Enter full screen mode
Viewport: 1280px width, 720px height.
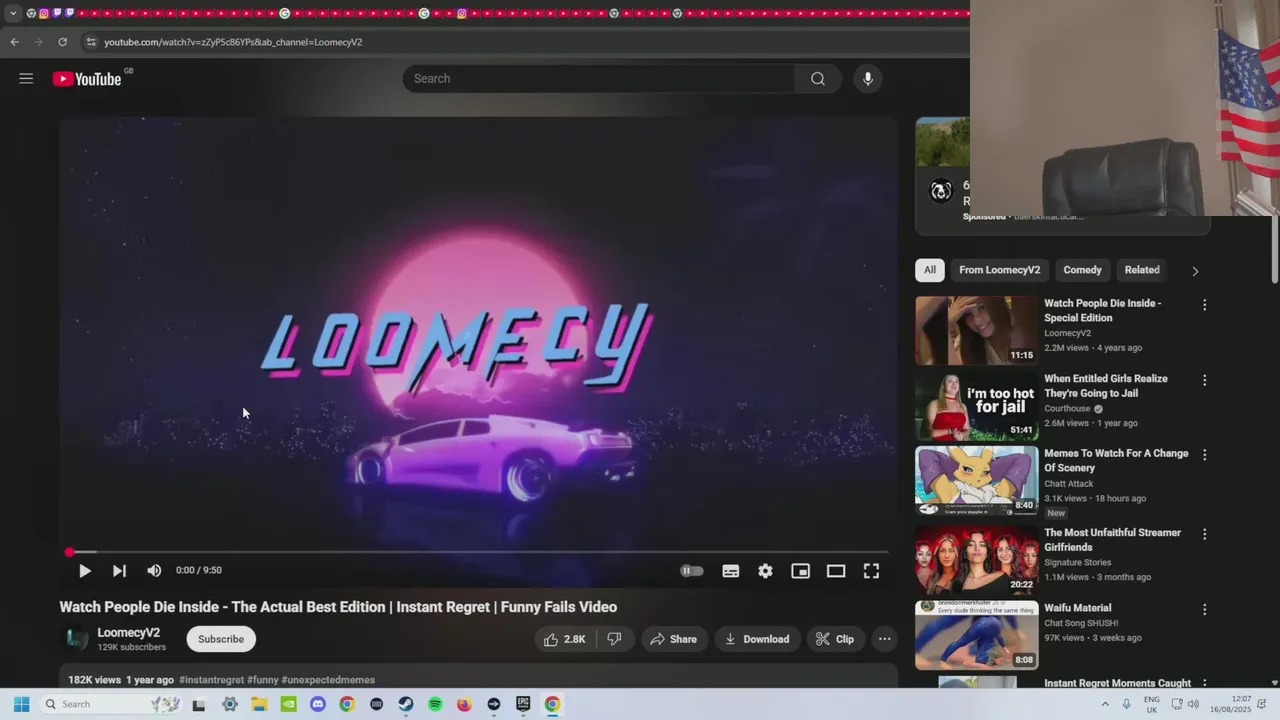coord(871,571)
